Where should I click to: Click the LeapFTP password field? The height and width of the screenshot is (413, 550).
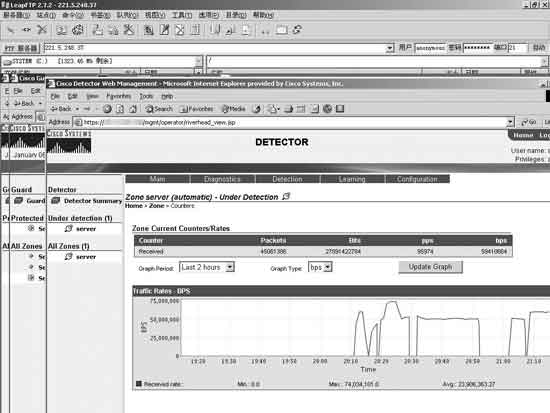click(477, 48)
